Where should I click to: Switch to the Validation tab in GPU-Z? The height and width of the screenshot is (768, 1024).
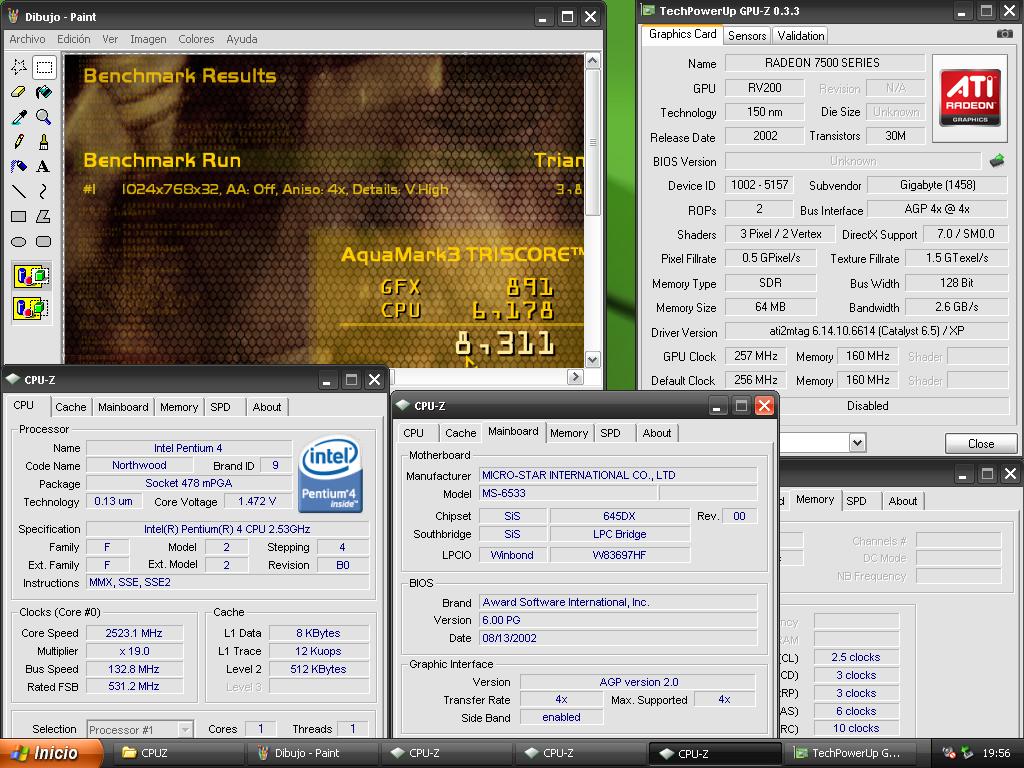coord(801,36)
